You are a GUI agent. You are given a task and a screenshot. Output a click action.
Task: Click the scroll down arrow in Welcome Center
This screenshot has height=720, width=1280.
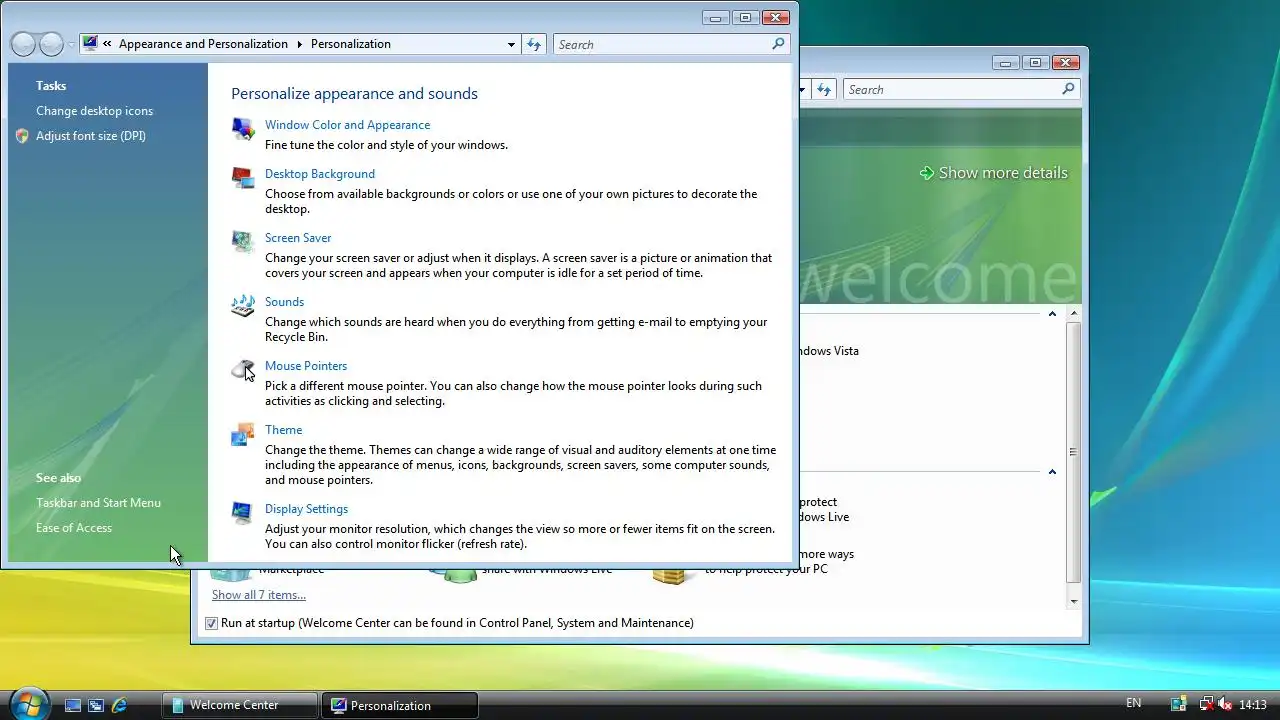coord(1074,602)
